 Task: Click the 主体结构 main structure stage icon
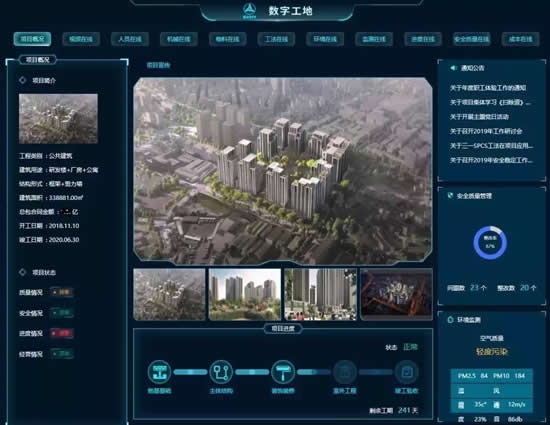click(x=221, y=372)
